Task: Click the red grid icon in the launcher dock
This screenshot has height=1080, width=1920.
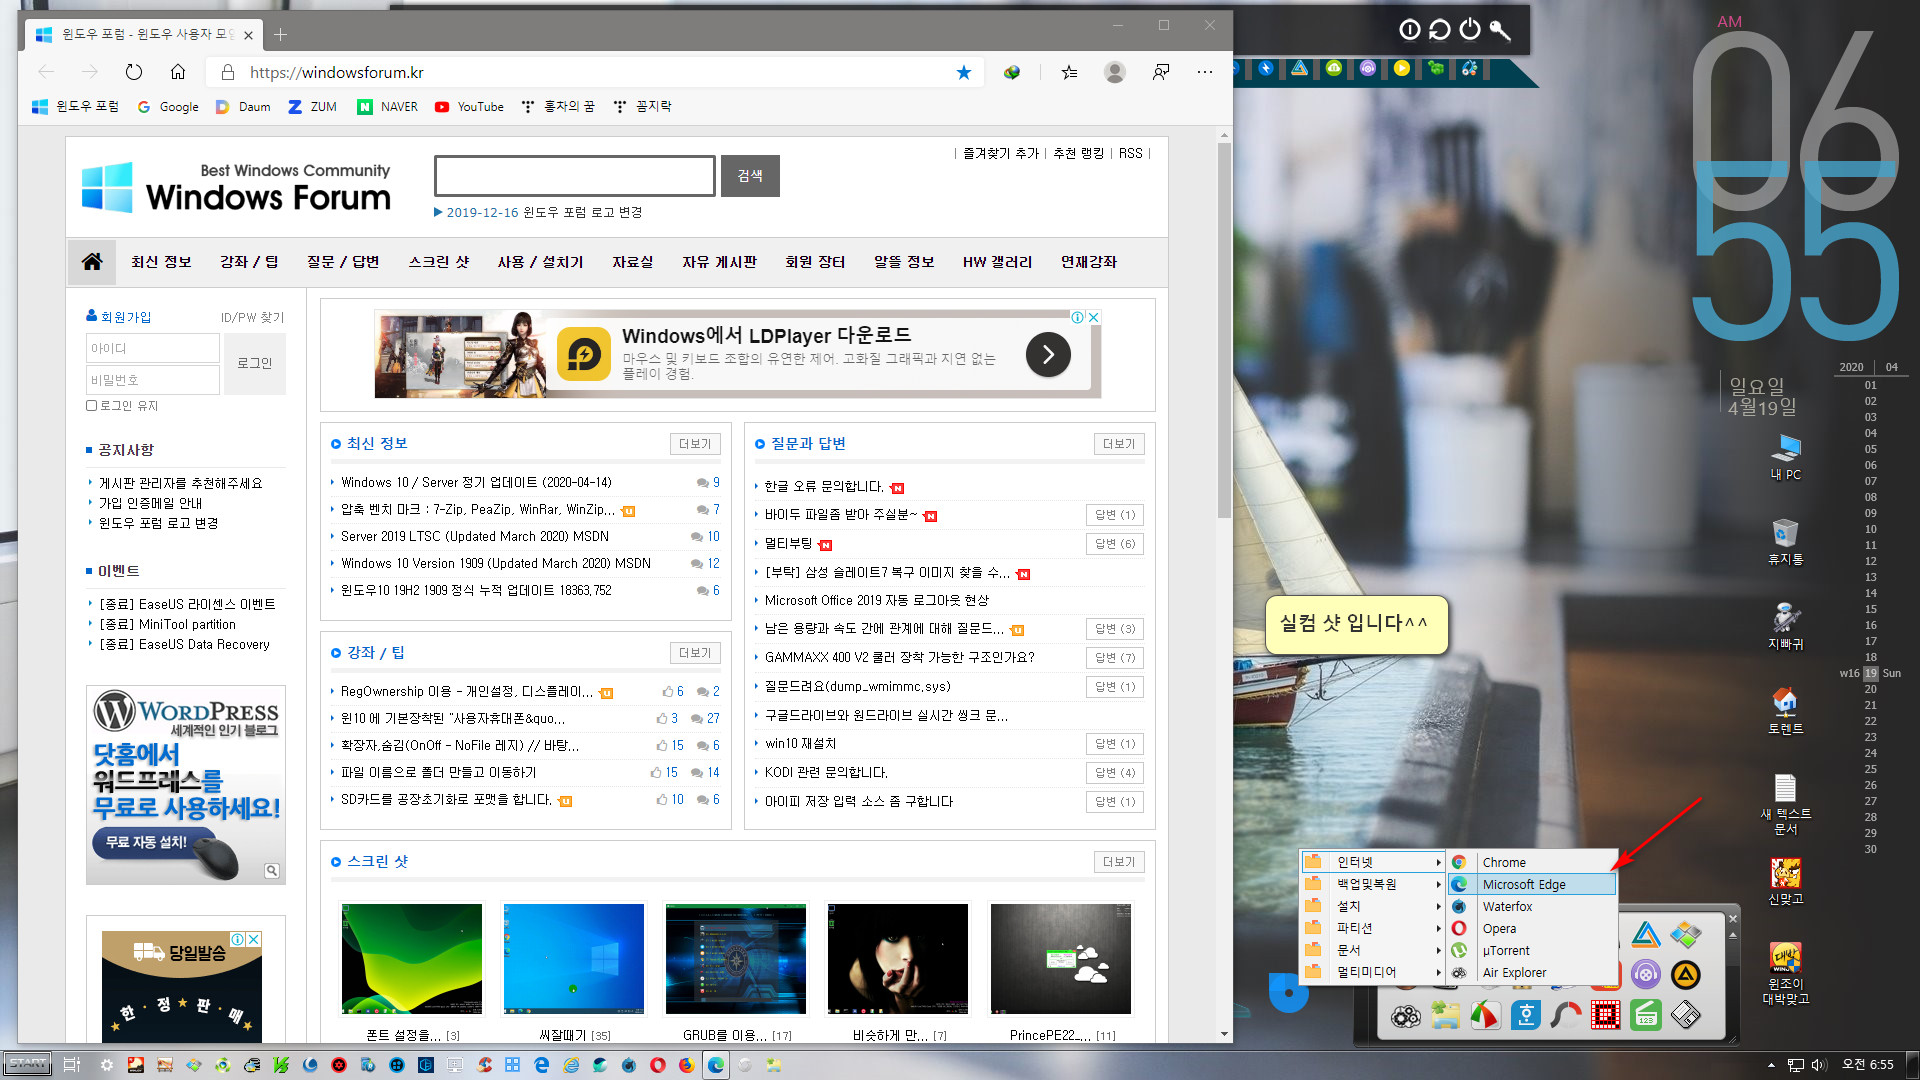Action: tap(1606, 1016)
